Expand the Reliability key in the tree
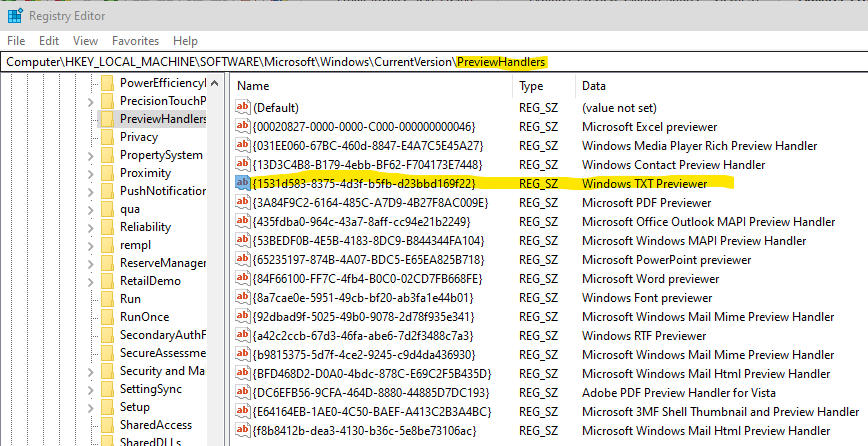The image size is (868, 446). pyautogui.click(x=91, y=227)
